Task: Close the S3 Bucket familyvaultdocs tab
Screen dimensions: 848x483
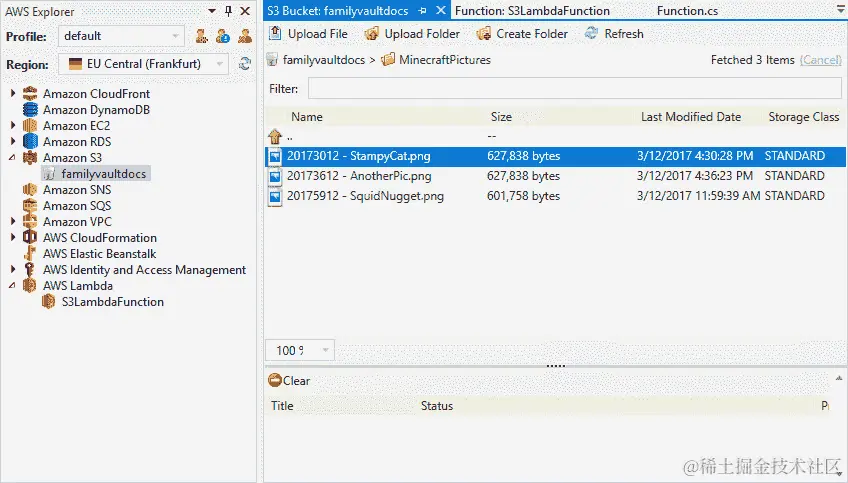Action: click(x=441, y=10)
